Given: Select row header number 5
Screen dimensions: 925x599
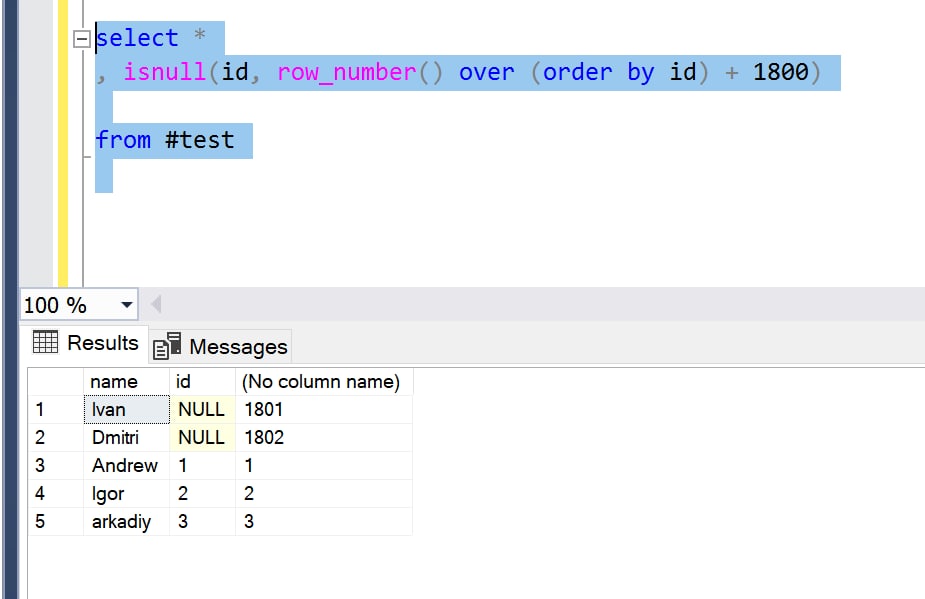Looking at the screenshot, I should (55, 522).
